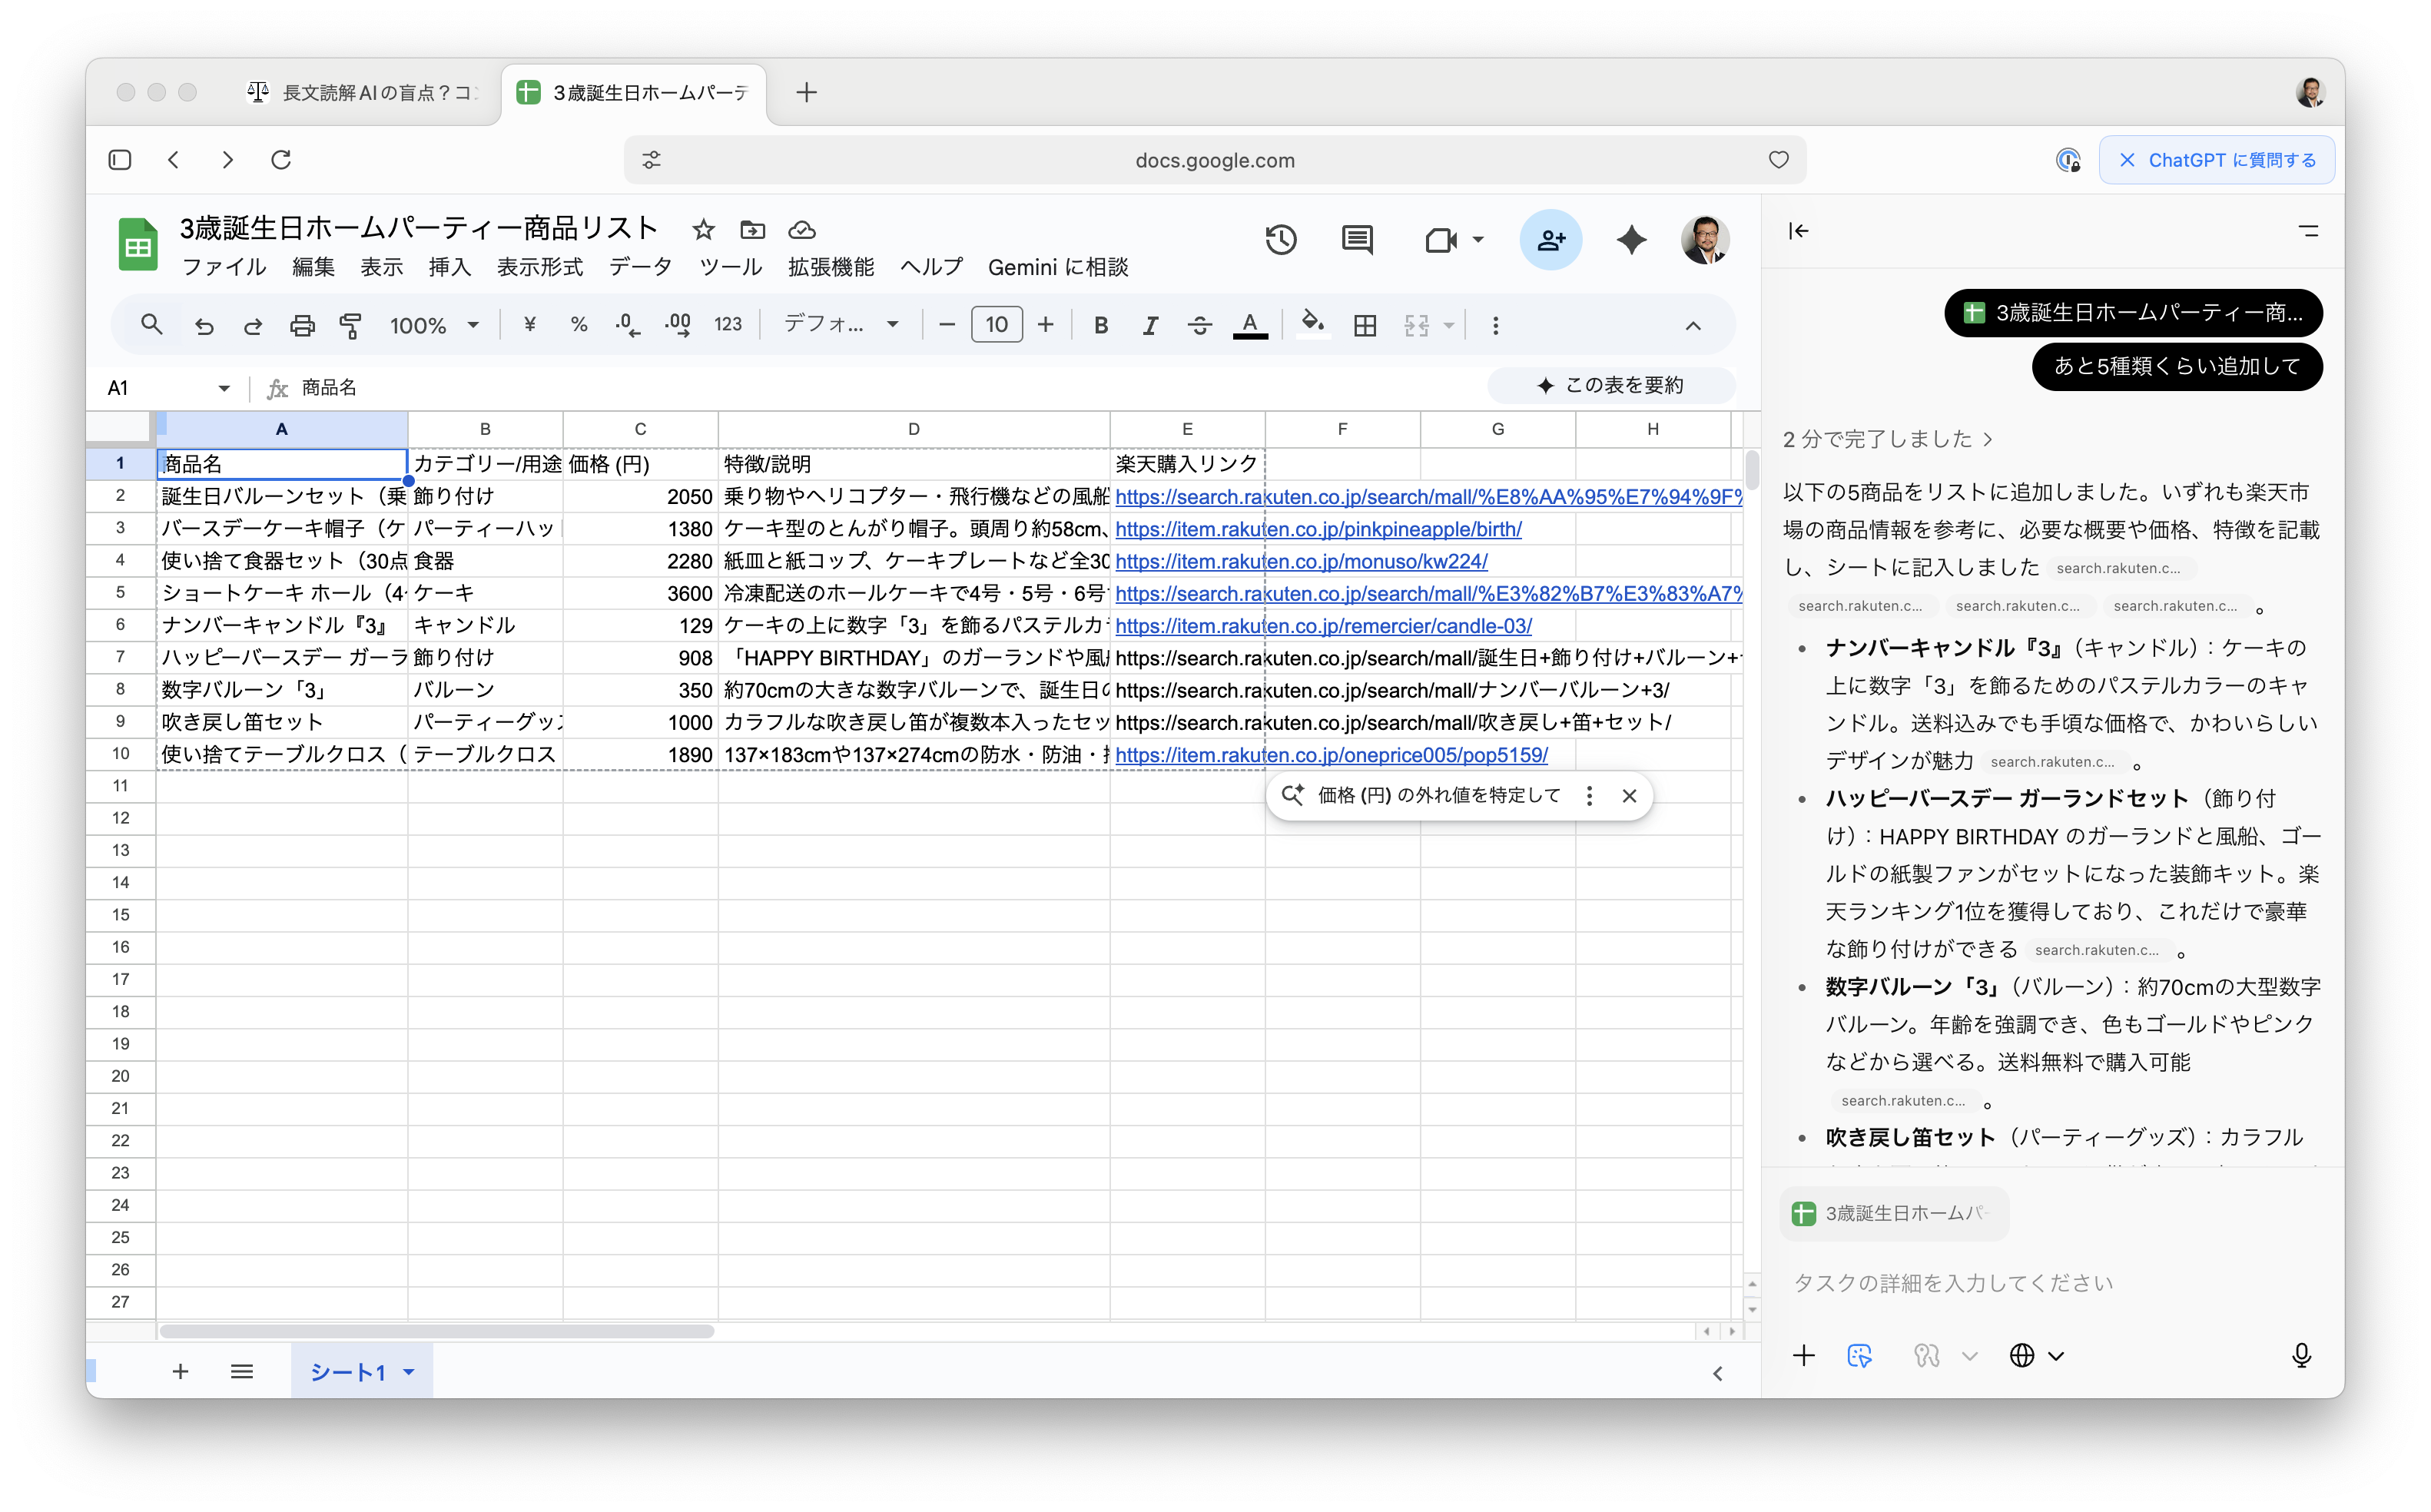This screenshot has height=1512, width=2431.
Task: Open the zoom level 100% dropdown
Action: [x=433, y=325]
